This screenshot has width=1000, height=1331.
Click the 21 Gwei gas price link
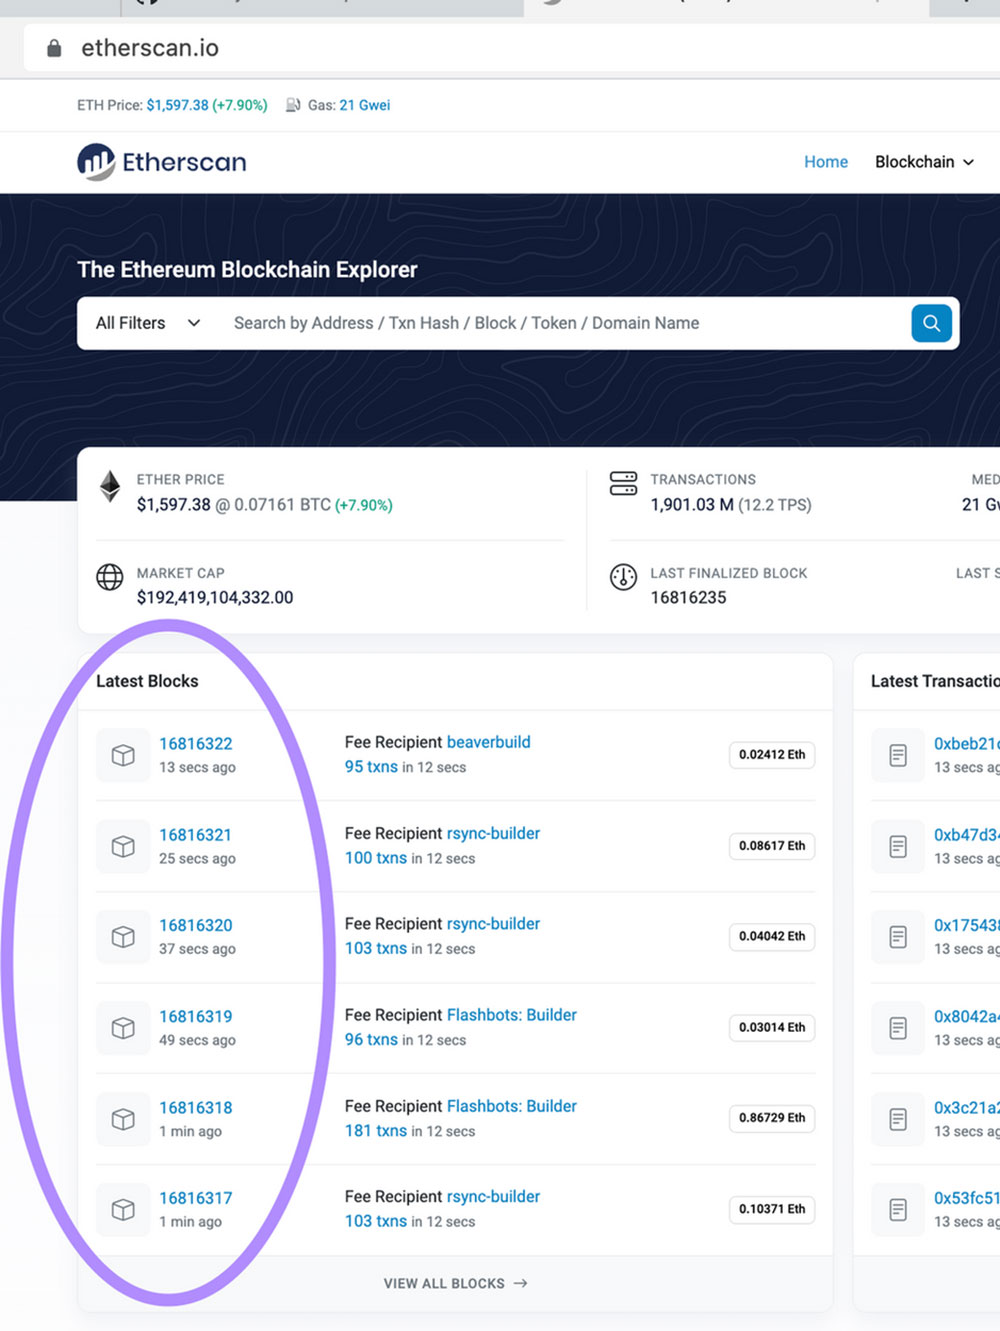364,105
